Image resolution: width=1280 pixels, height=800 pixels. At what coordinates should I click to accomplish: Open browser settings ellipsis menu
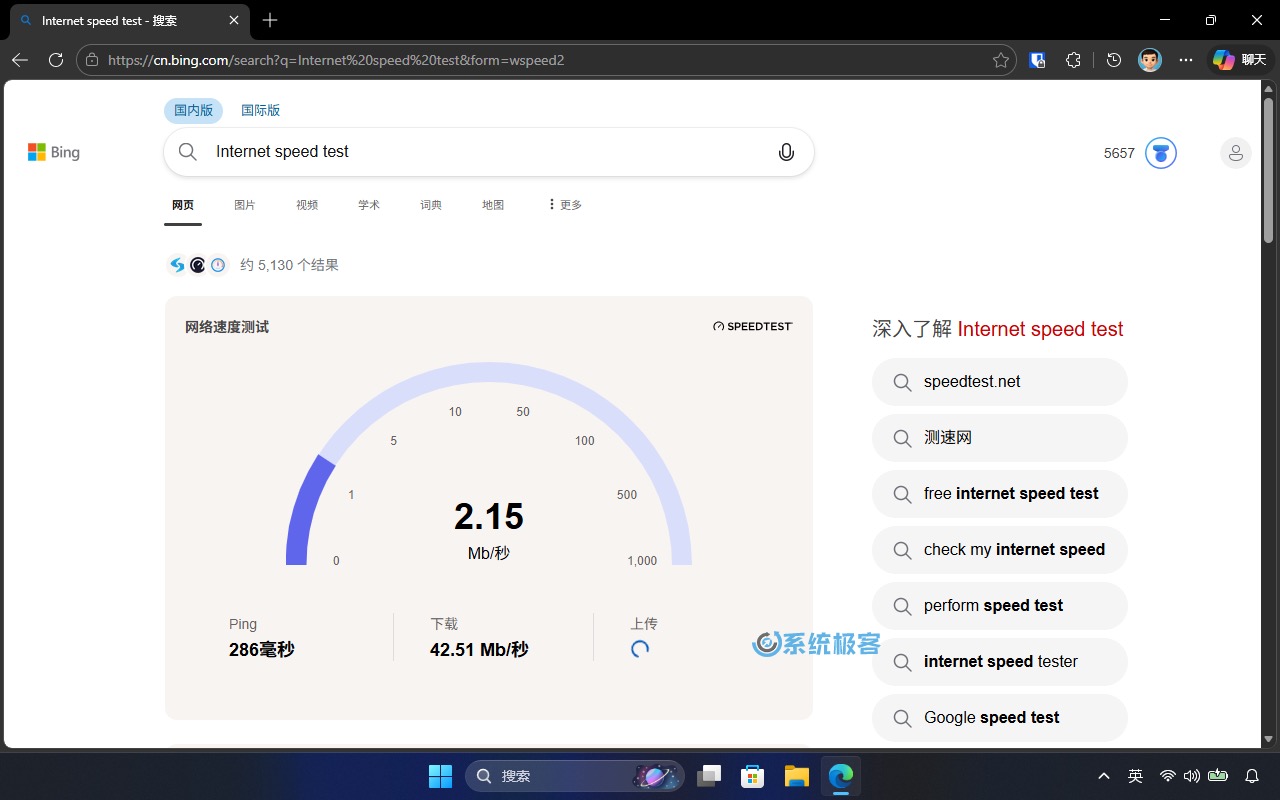(x=1186, y=60)
